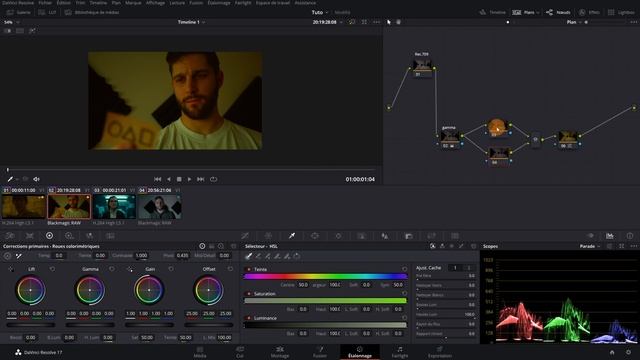Viewport: 640px width, 360px height.
Task: Stop playback in the viewer
Action: (x=179, y=179)
